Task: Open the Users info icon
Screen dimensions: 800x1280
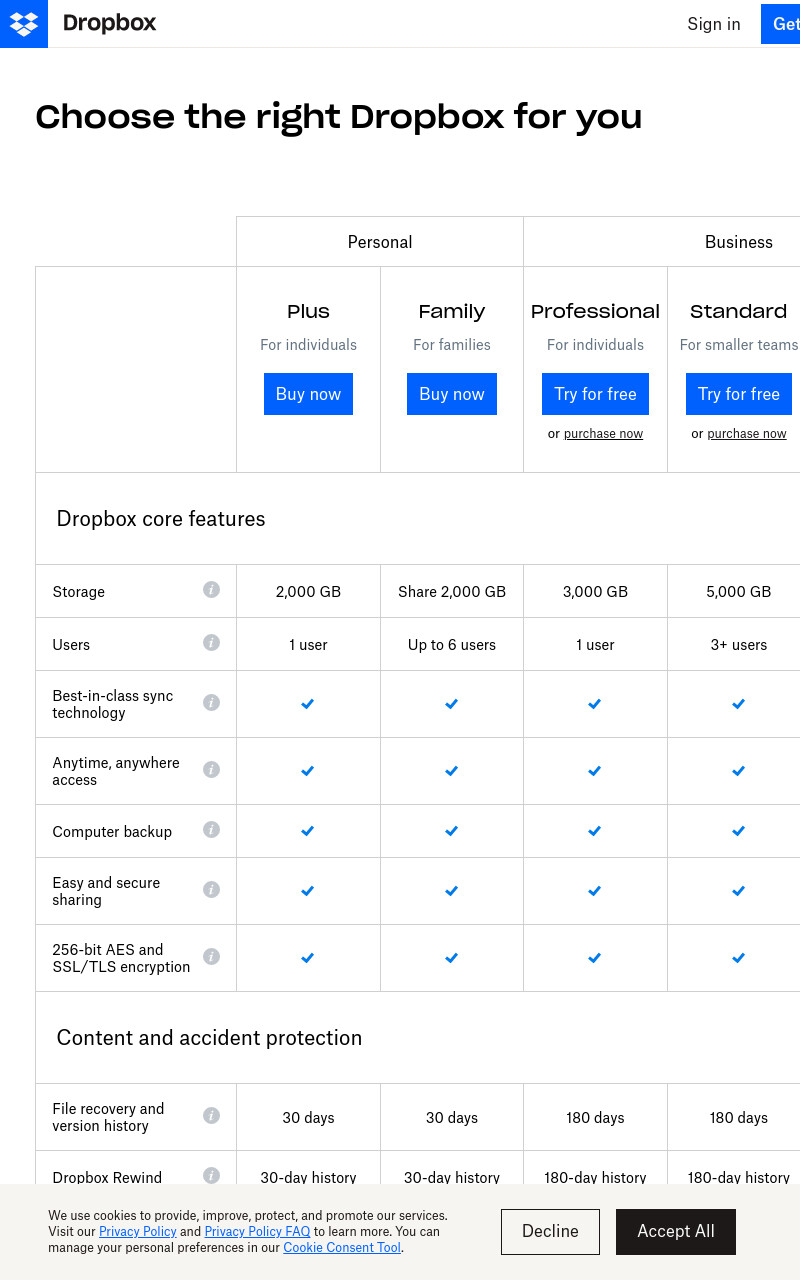Action: tap(211, 642)
